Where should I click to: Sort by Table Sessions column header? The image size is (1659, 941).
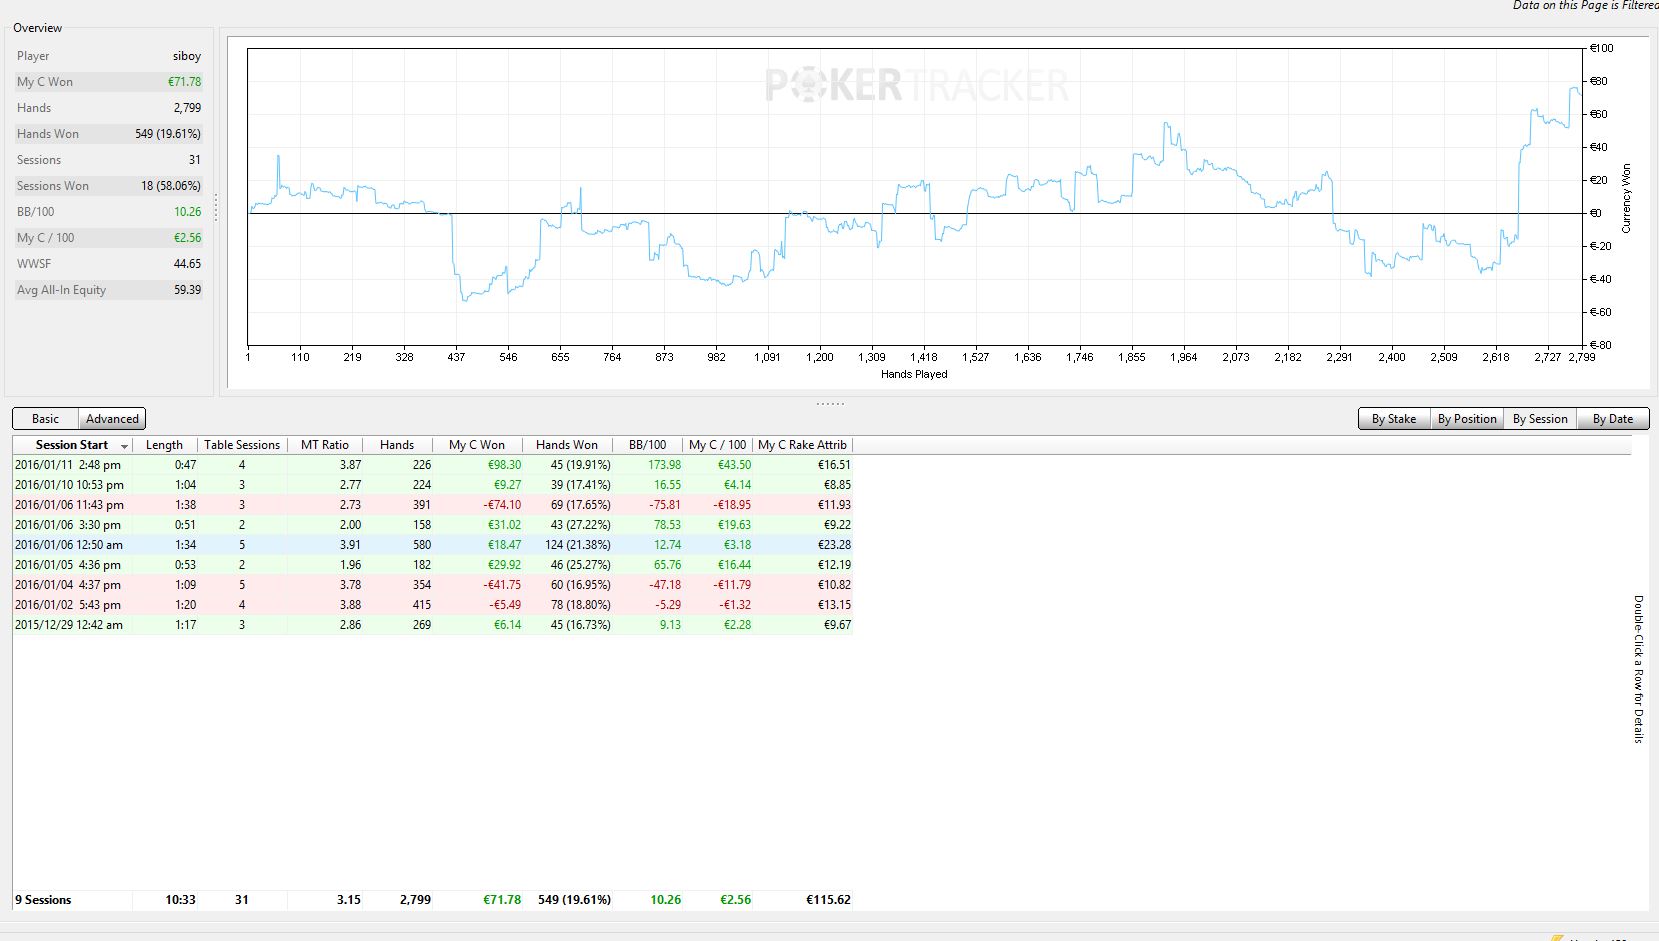[x=242, y=445]
